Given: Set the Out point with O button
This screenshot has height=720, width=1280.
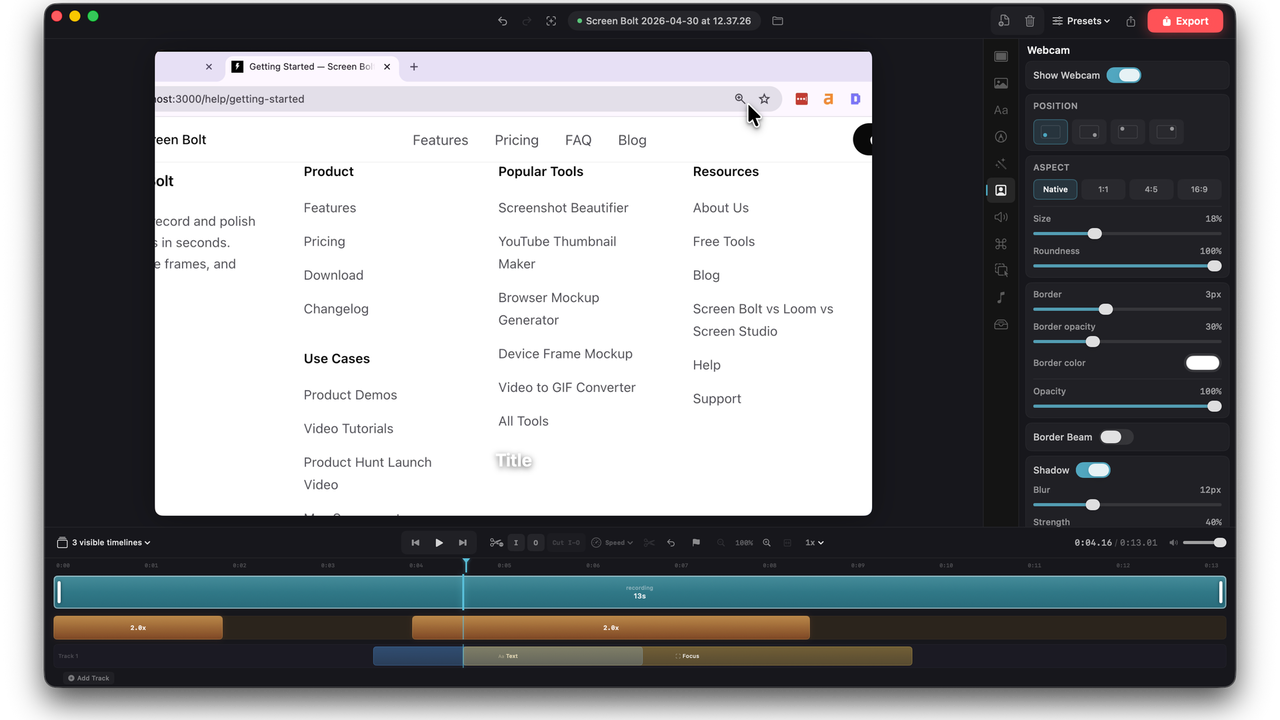Looking at the screenshot, I should [x=536, y=543].
